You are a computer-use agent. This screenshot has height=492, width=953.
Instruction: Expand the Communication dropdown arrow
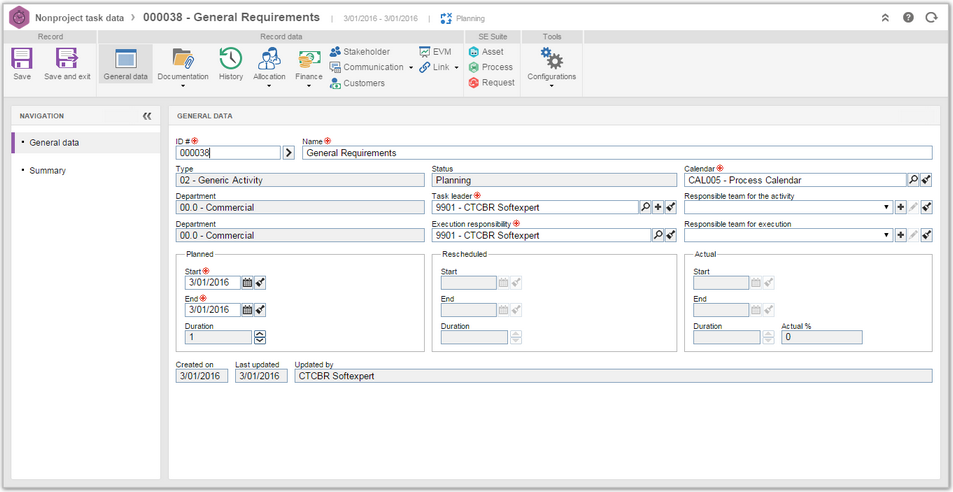click(411, 67)
